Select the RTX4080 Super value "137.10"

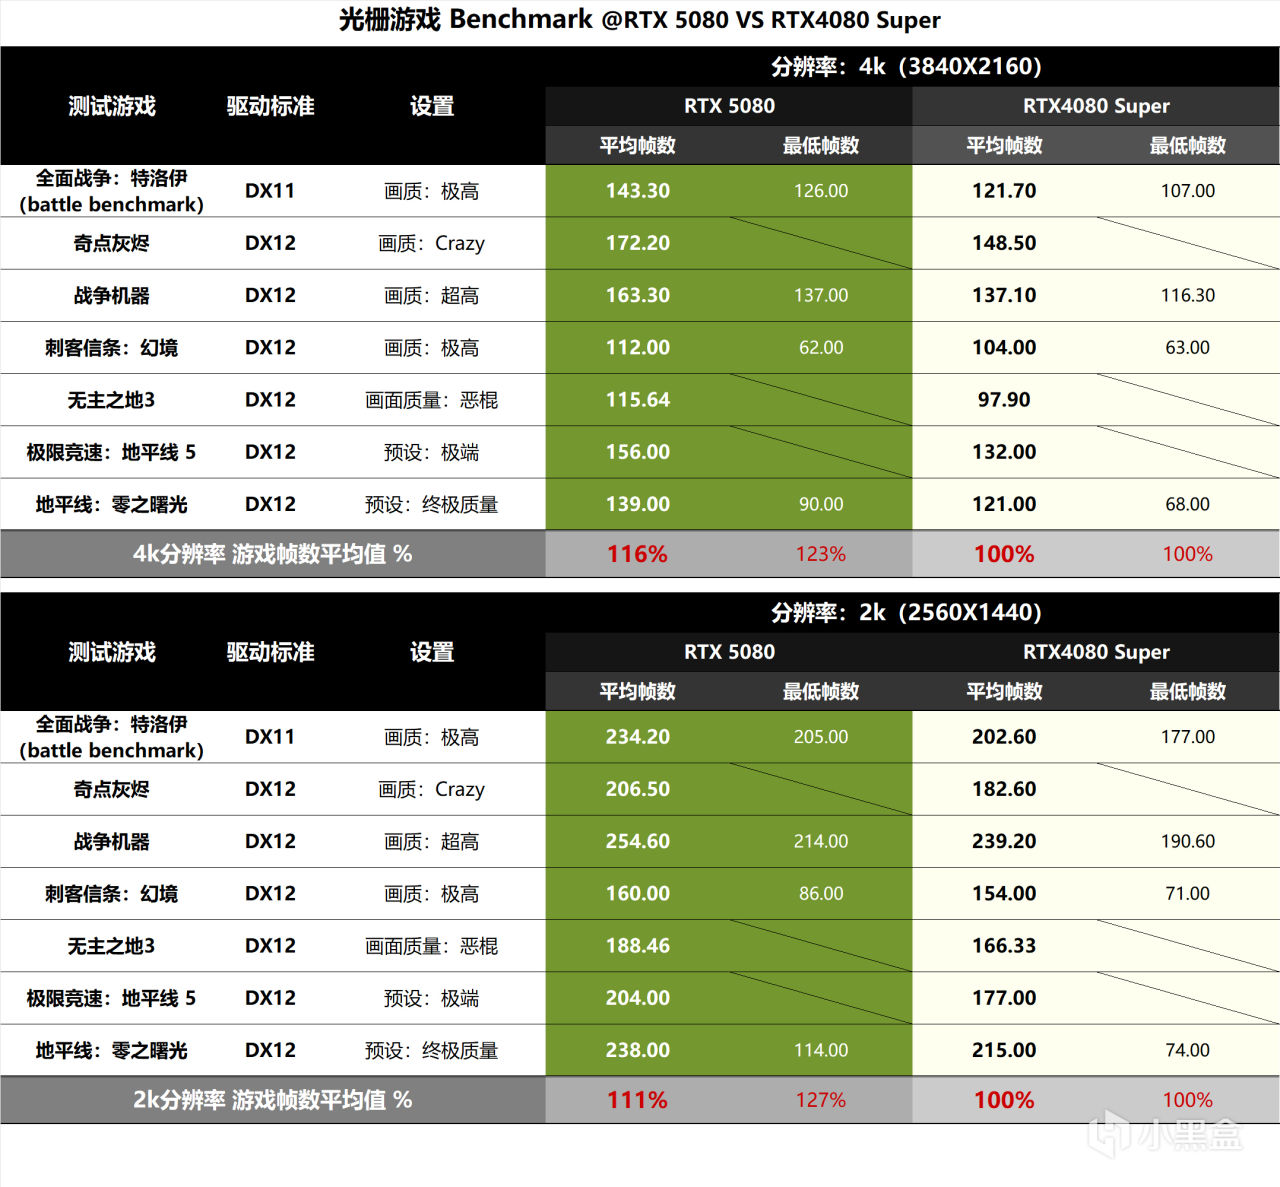point(1004,295)
